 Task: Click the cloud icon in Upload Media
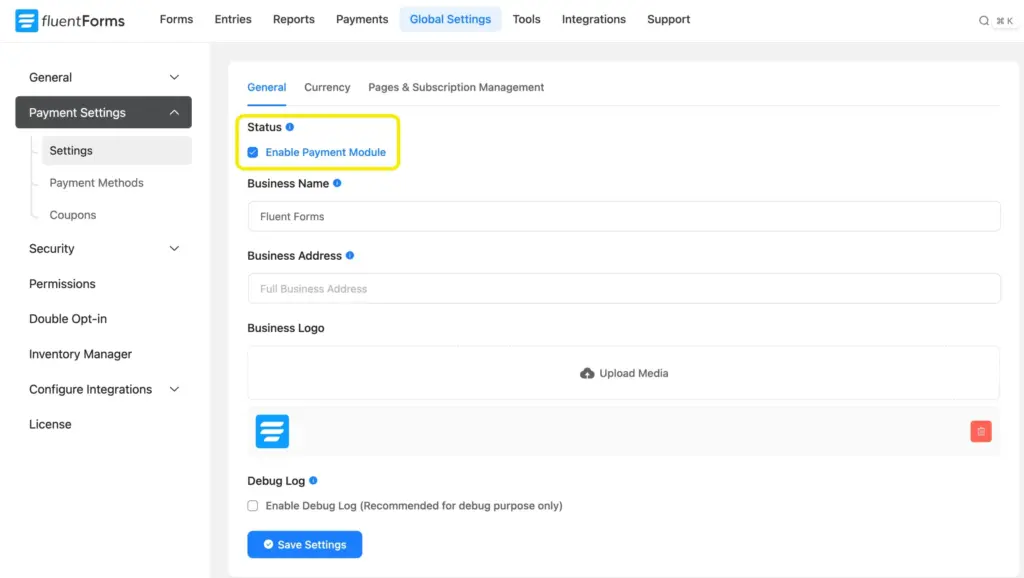coord(588,372)
